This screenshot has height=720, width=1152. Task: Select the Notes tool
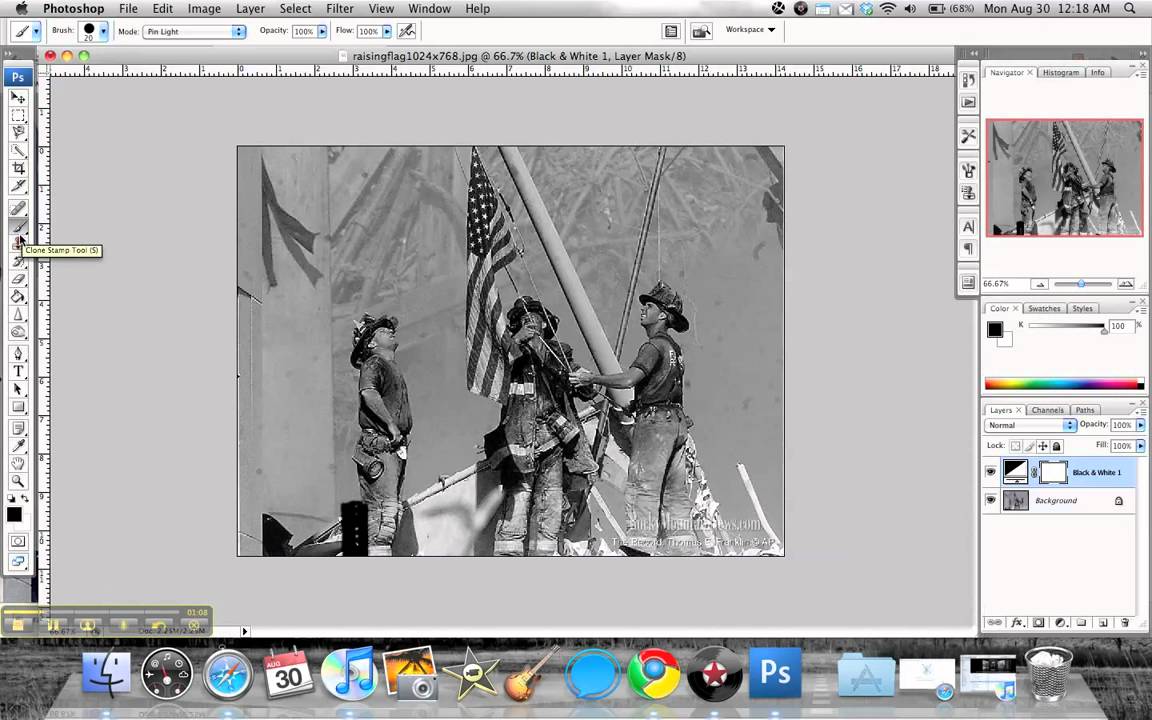point(18,428)
